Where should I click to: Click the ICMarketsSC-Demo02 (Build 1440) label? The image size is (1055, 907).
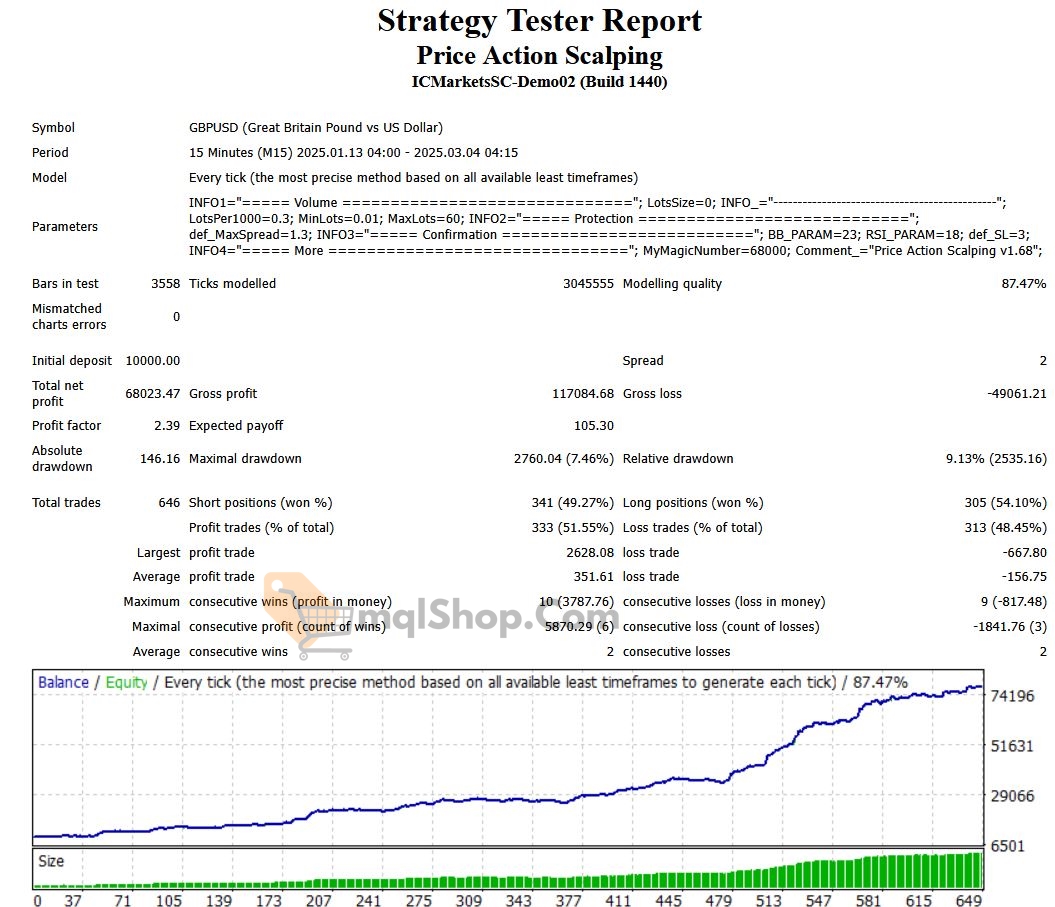click(x=539, y=82)
